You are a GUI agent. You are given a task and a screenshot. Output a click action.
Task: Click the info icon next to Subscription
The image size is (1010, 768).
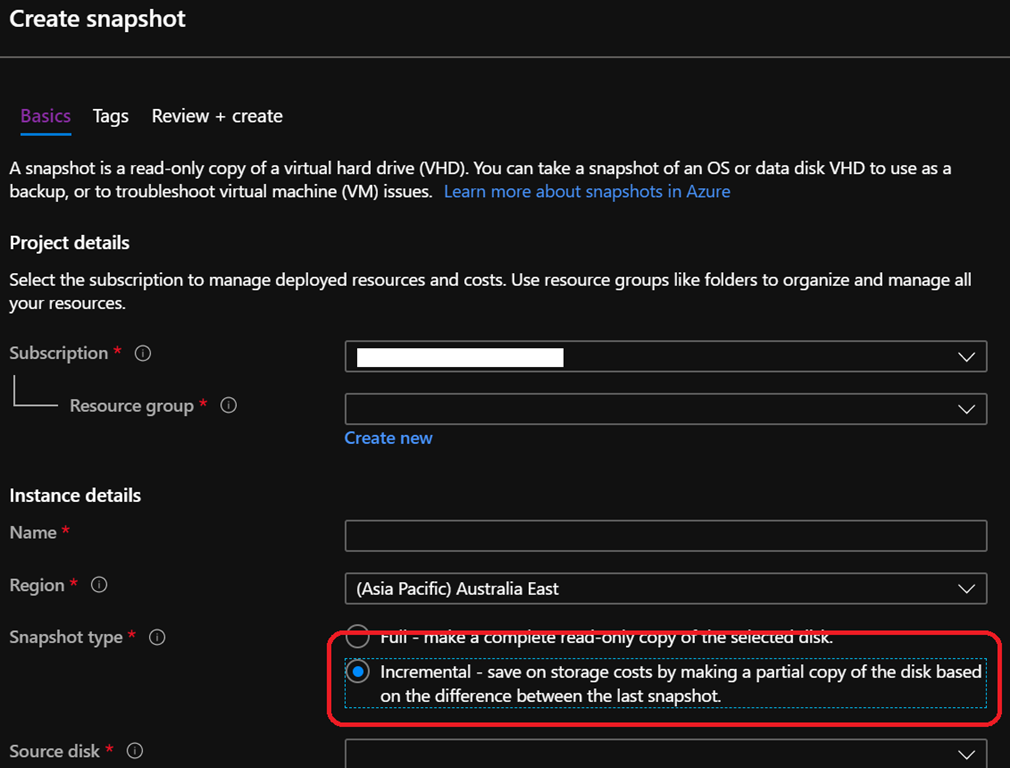click(143, 354)
